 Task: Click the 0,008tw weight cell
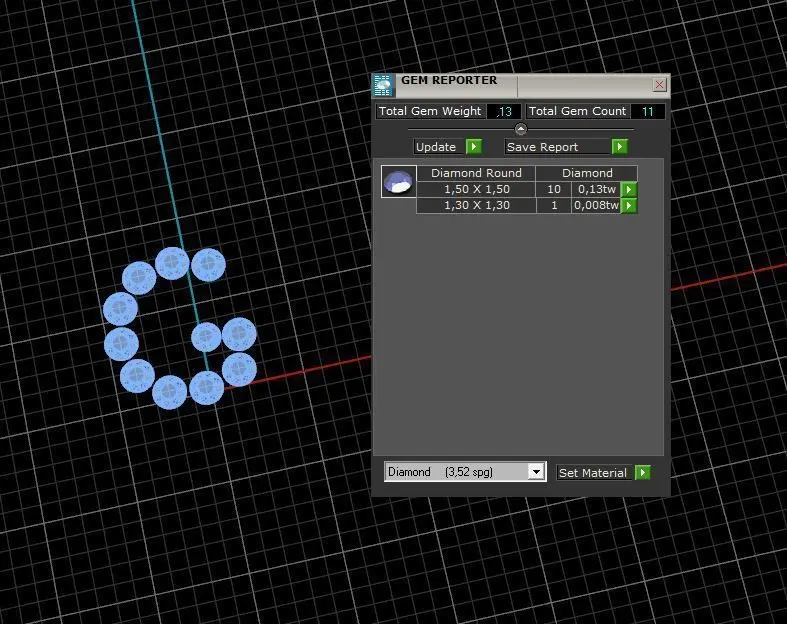[x=596, y=205]
